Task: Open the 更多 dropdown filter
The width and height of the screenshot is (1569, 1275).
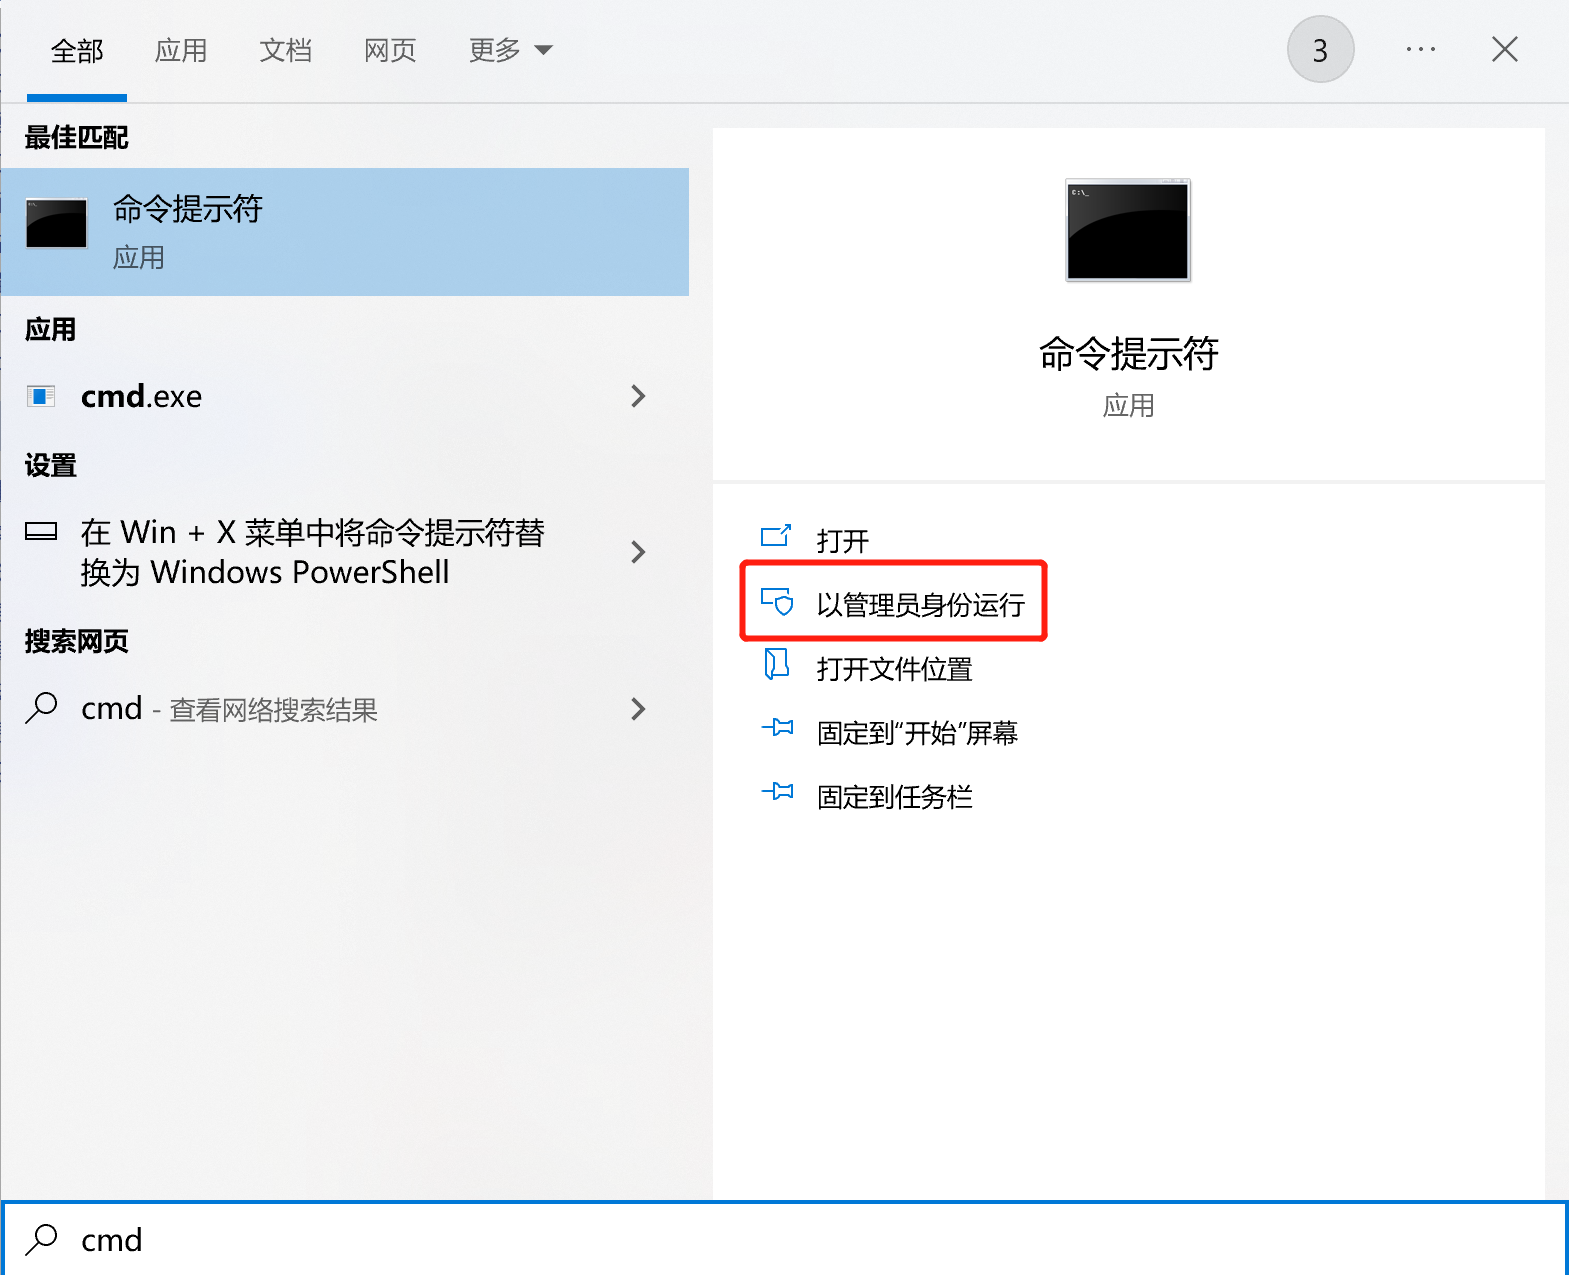Action: (x=510, y=50)
